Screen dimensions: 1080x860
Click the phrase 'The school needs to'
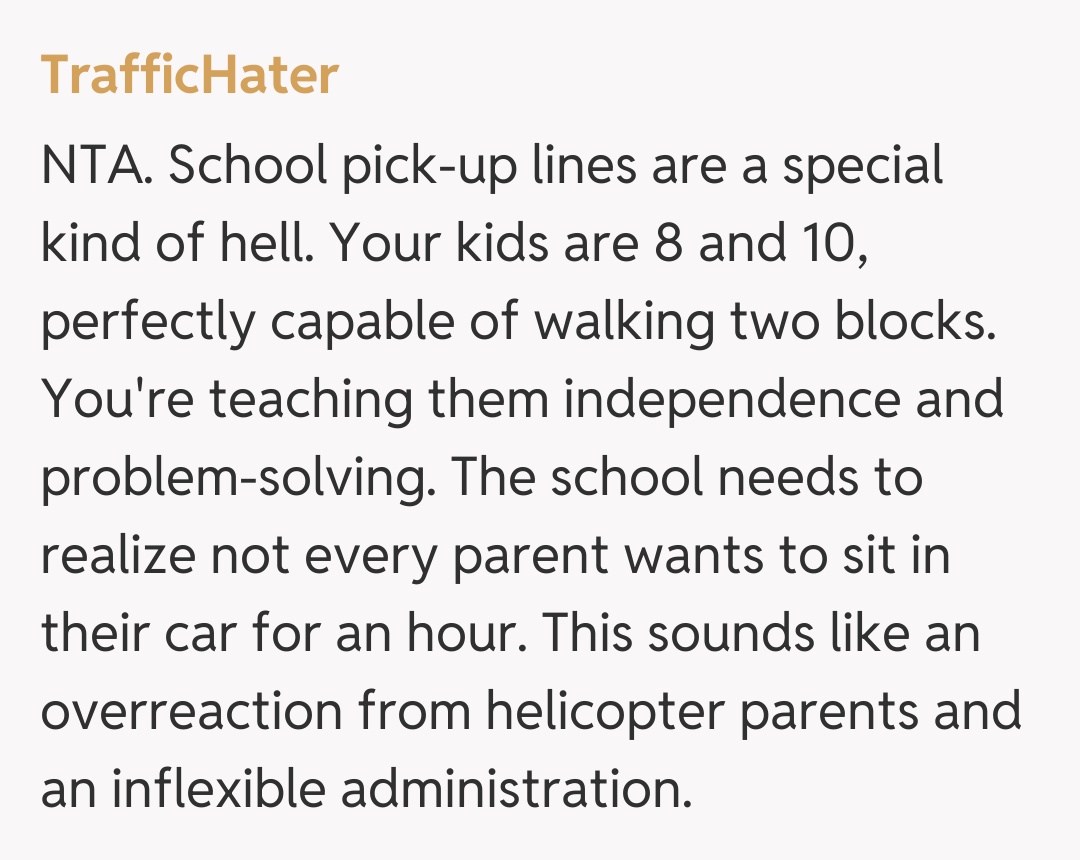[x=686, y=478]
